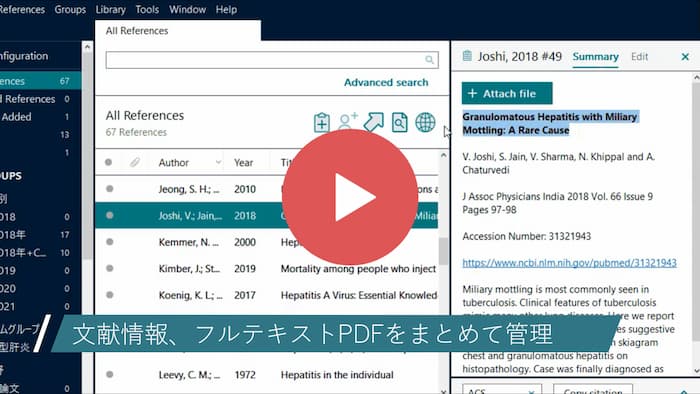Select the Recently Added sidebar item
700x394 pixels.
pyautogui.click(x=40, y=116)
